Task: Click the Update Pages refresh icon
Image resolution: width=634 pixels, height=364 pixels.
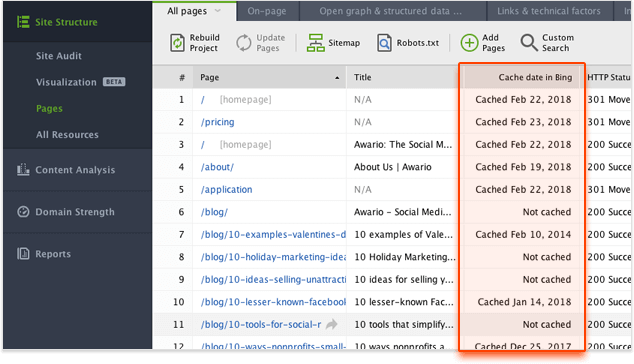Action: 243,42
